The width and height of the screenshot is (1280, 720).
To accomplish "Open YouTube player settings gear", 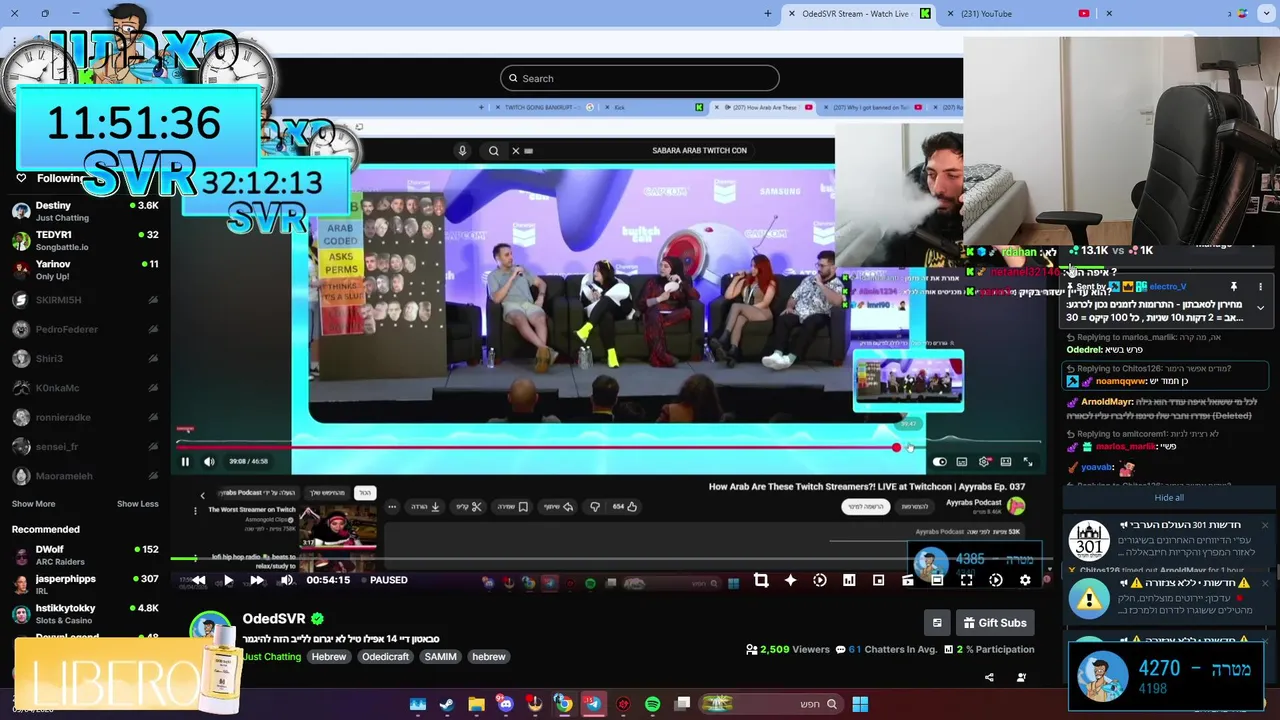I will coord(984,461).
